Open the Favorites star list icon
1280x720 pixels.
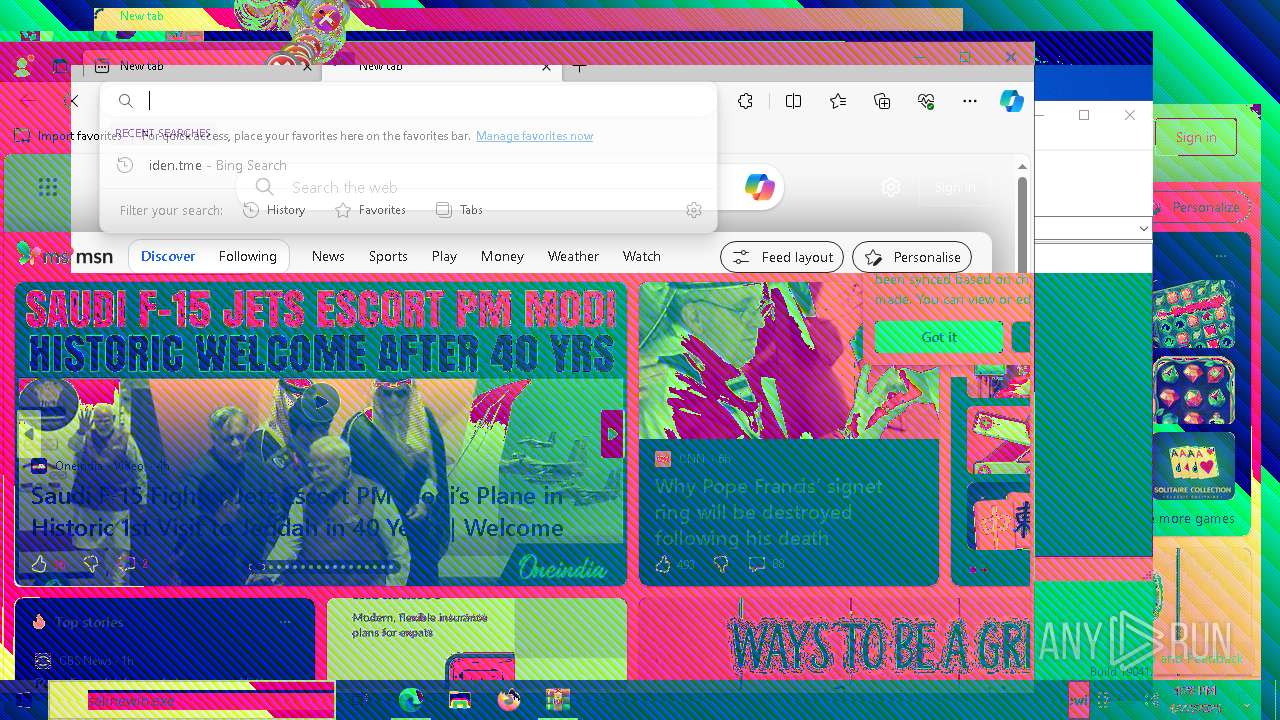coord(838,101)
